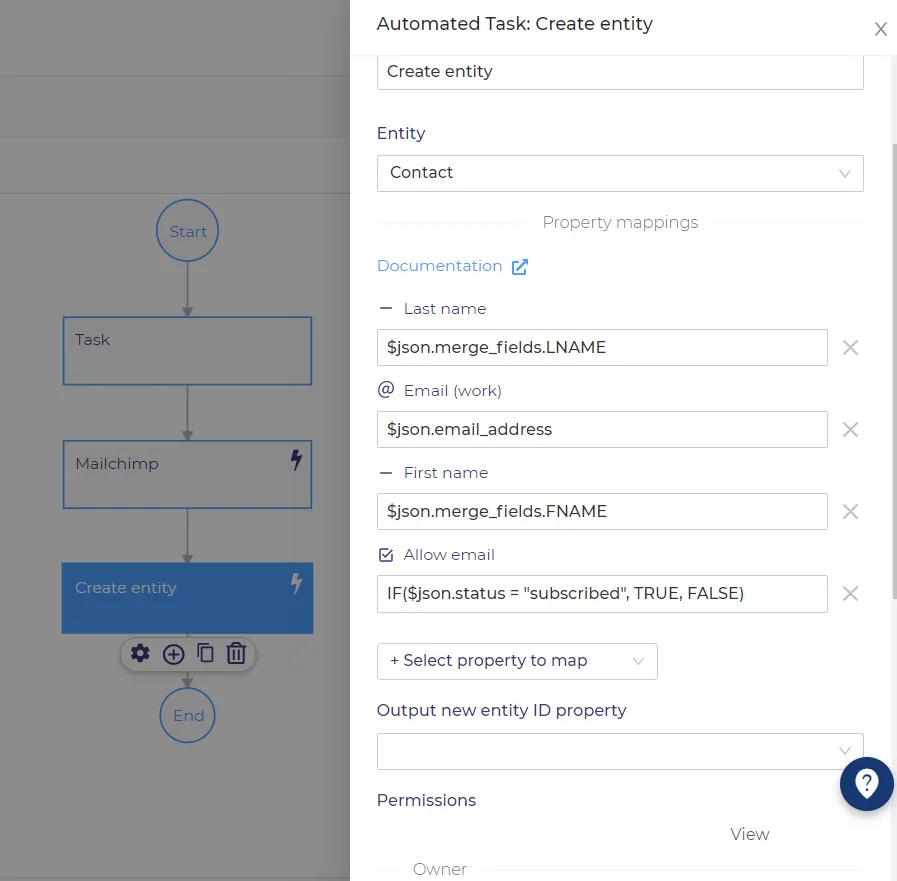Remove the Email (work) mapping
This screenshot has width=897, height=881.
click(x=850, y=430)
